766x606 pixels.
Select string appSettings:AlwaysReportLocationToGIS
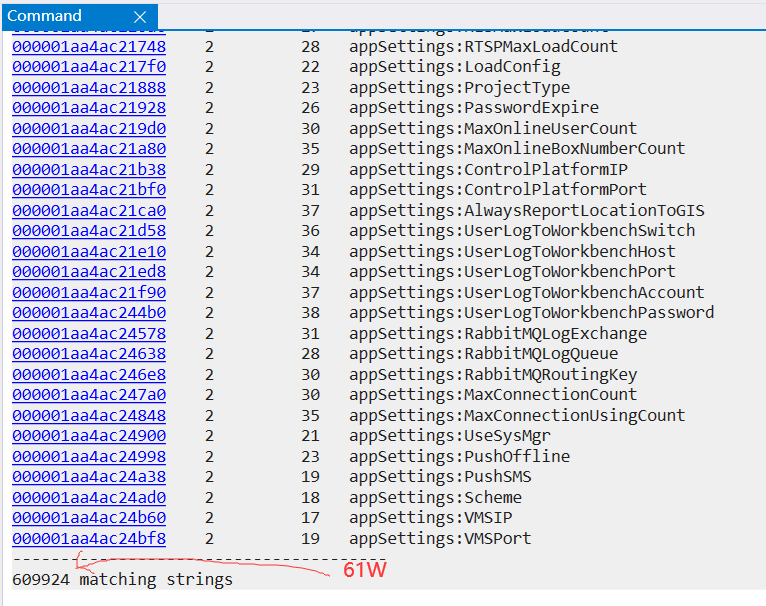527,211
